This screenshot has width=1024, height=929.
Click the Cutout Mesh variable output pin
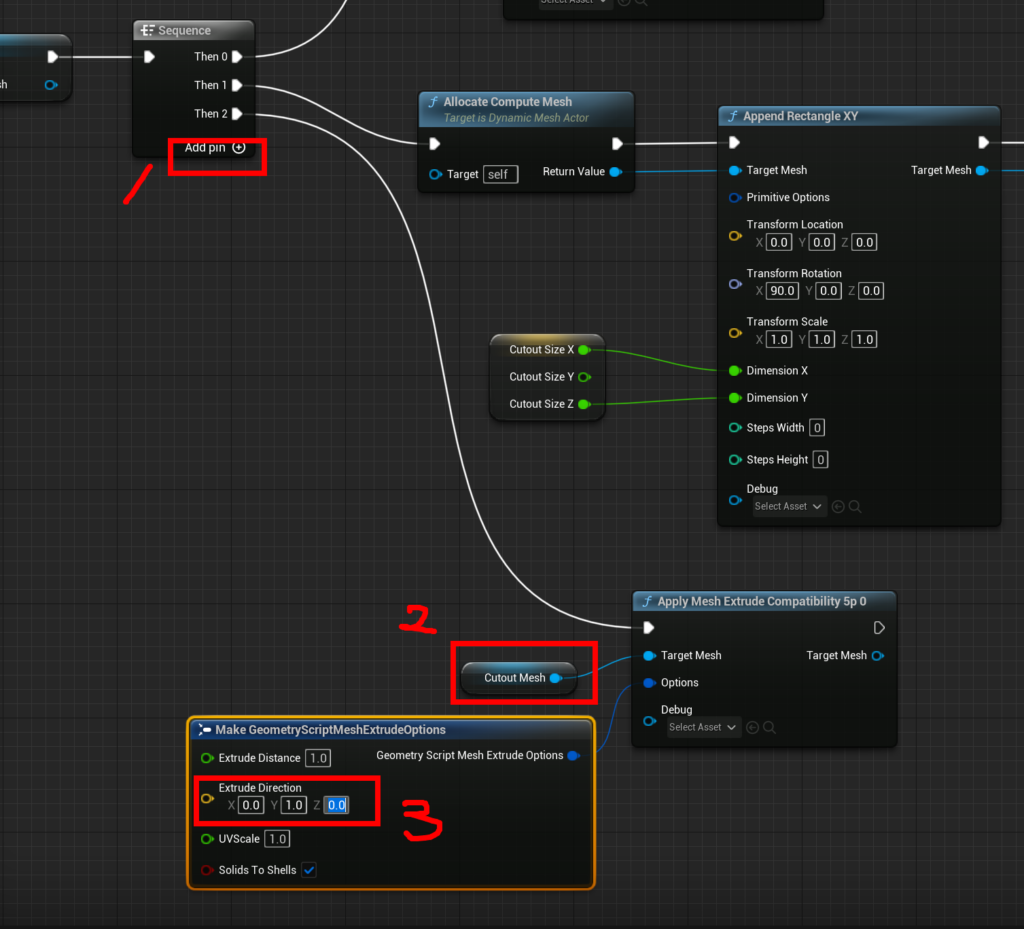[x=556, y=678]
